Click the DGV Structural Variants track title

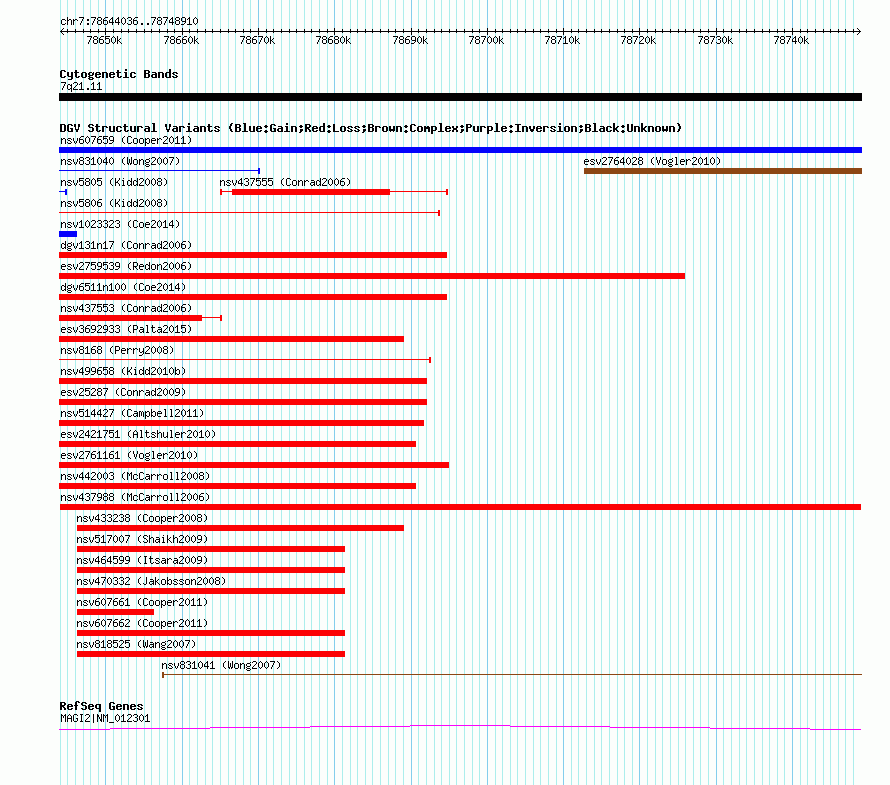coord(370,128)
